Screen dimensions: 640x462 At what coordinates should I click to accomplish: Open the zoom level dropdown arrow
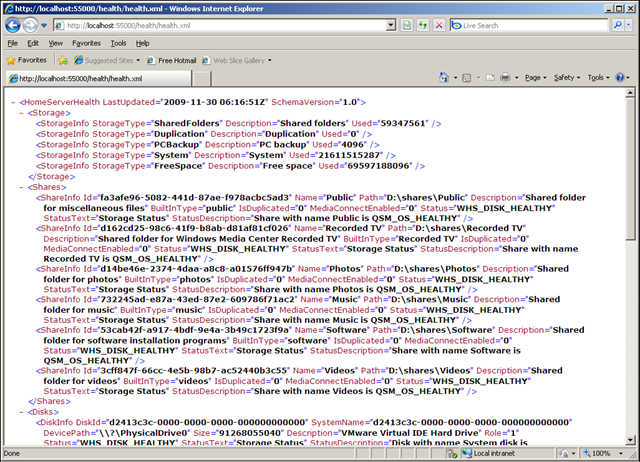[621, 453]
